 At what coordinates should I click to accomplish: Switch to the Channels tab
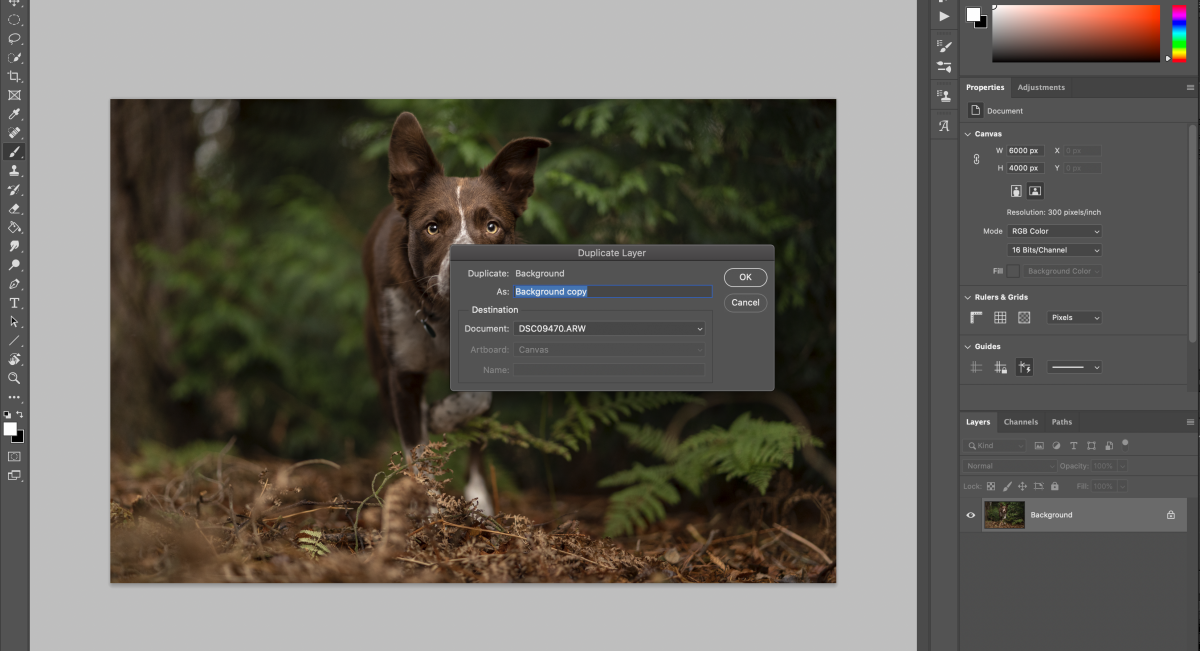tap(1020, 421)
